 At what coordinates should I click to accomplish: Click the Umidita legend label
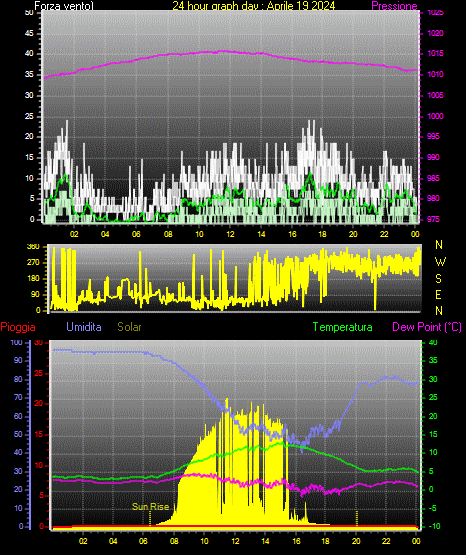click(x=84, y=327)
